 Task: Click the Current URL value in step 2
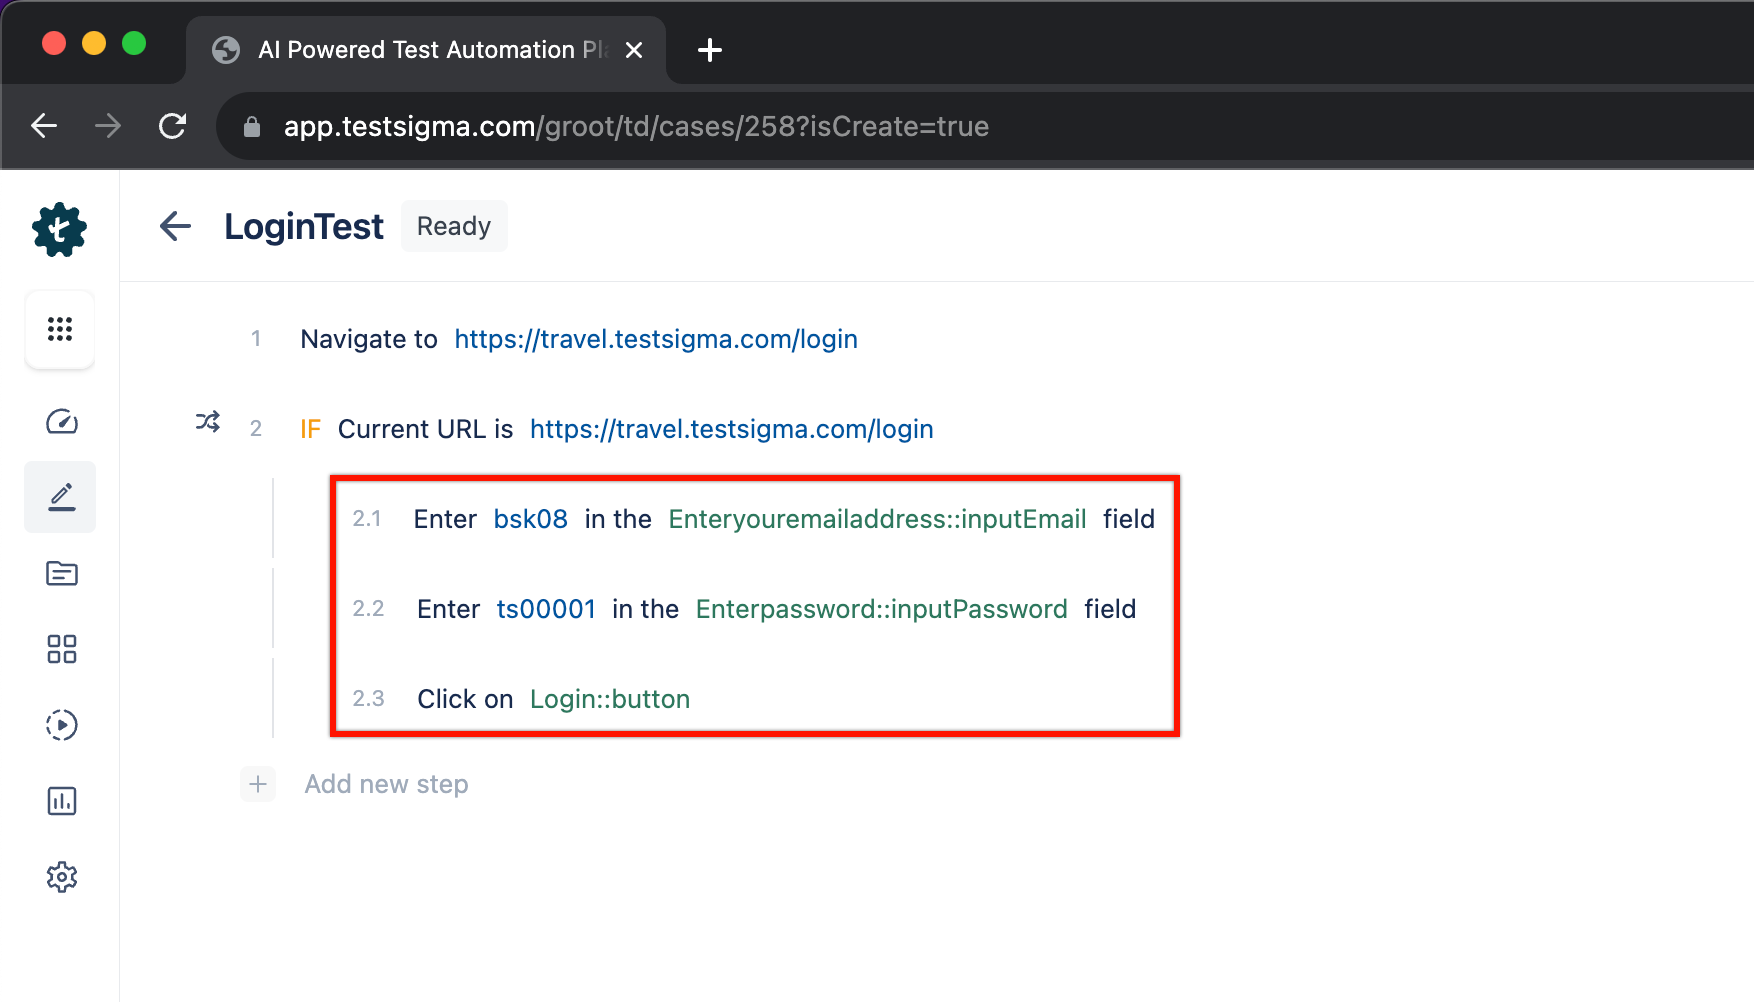coord(732,429)
